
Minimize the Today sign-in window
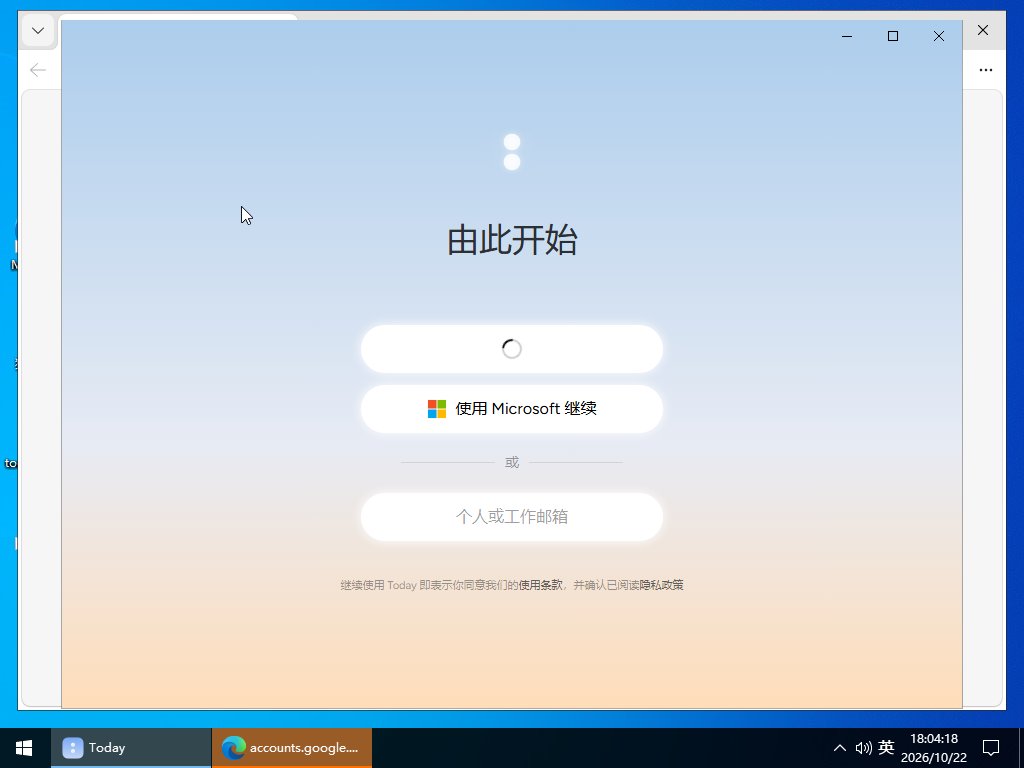click(x=847, y=37)
